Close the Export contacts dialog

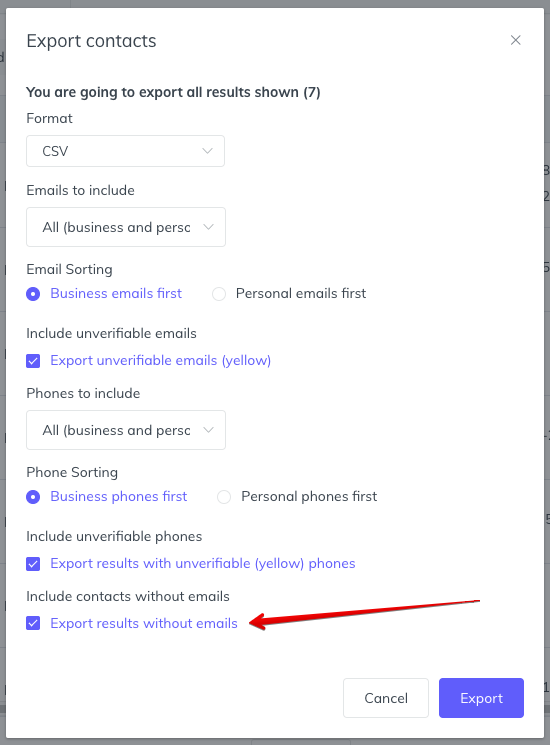515,40
